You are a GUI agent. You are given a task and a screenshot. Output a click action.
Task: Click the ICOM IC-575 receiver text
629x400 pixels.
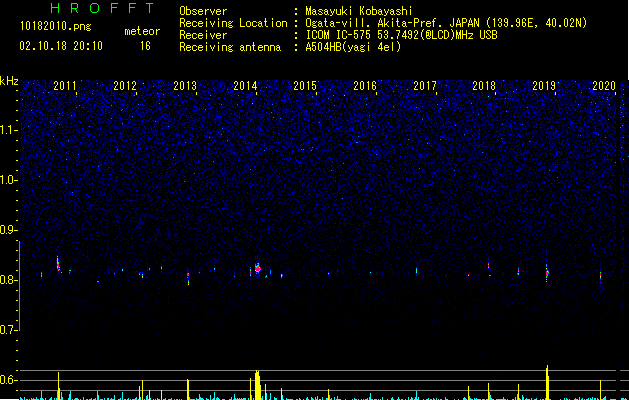[401, 35]
